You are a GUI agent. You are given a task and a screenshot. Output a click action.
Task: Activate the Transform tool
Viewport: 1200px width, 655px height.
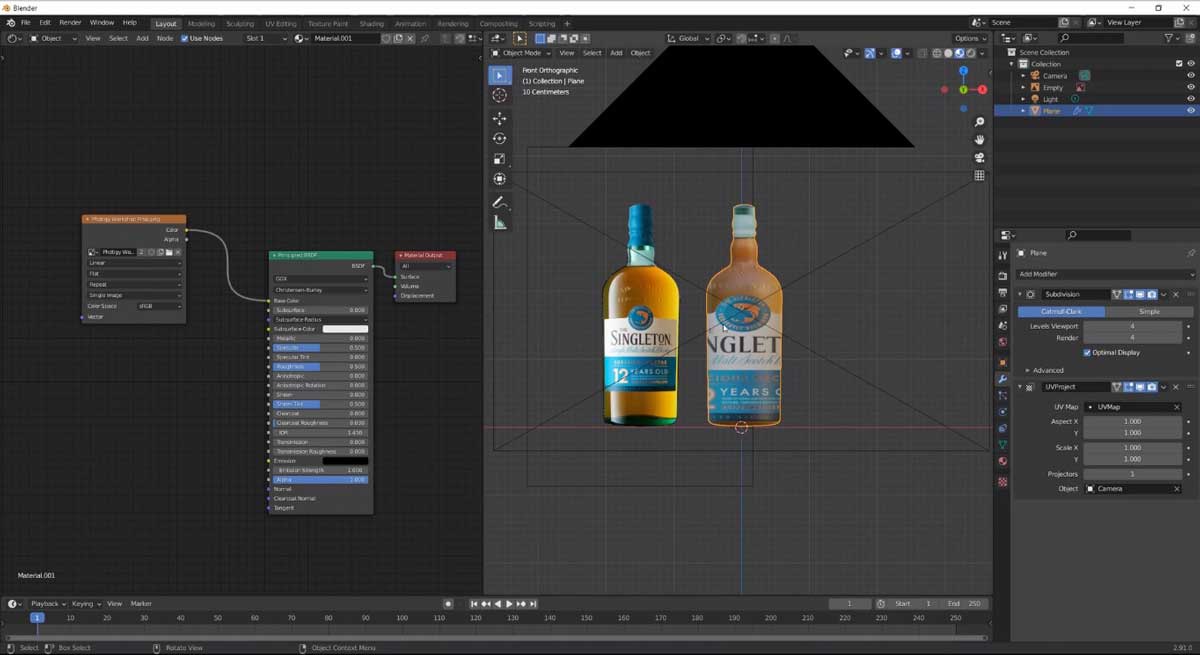[499, 179]
